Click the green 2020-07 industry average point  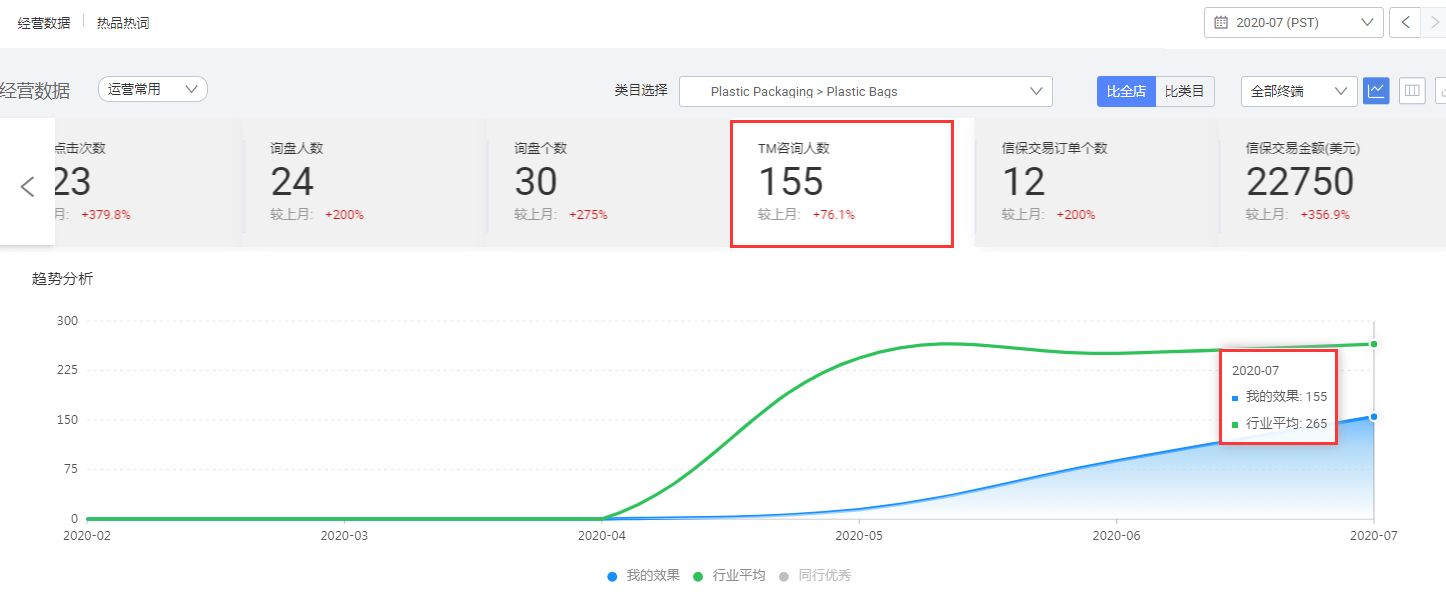1374,344
